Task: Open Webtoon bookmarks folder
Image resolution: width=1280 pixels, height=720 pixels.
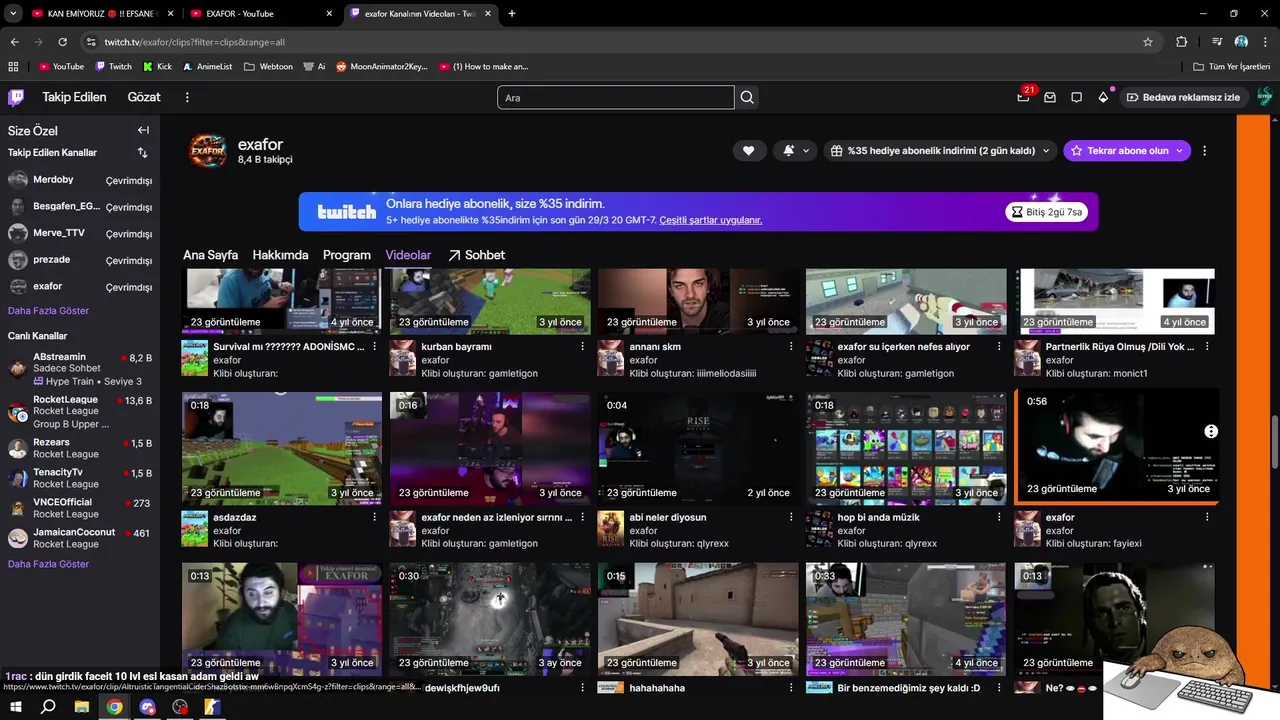Action: click(267, 66)
